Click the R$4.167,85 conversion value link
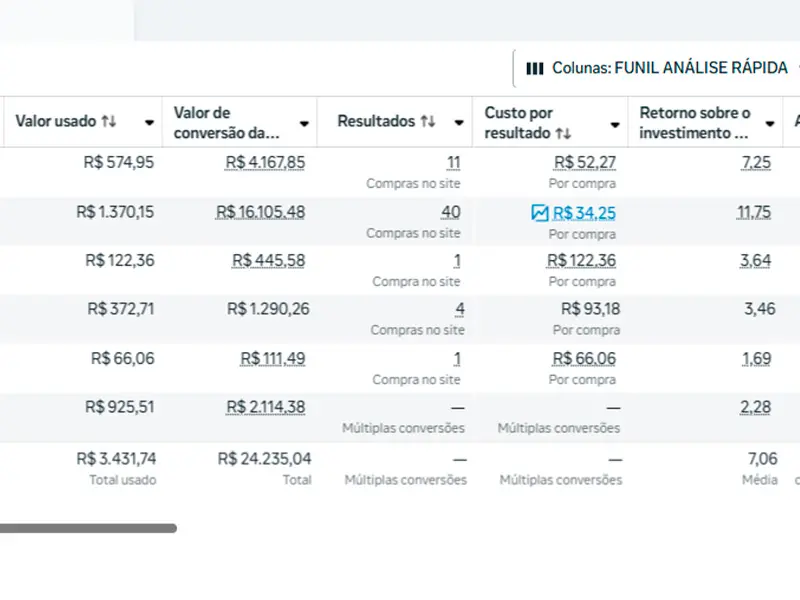The width and height of the screenshot is (800, 600). coord(265,162)
